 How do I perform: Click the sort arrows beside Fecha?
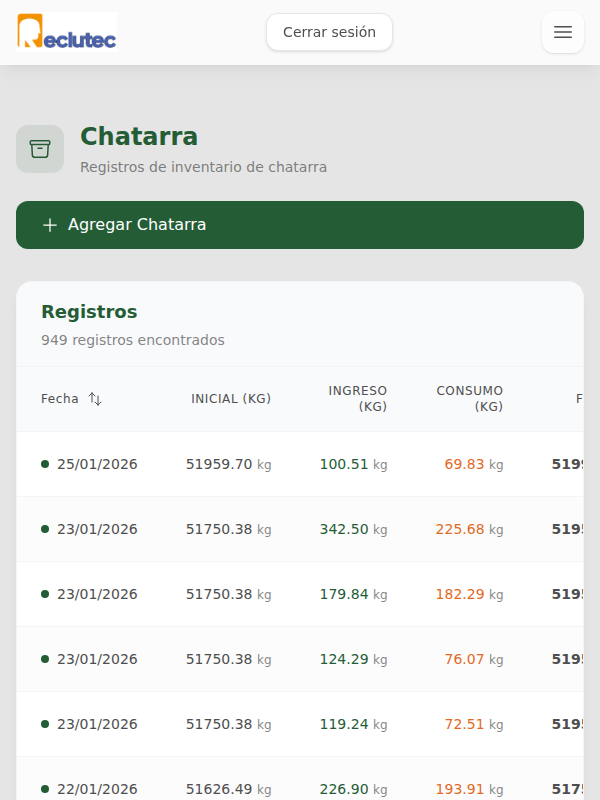95,398
